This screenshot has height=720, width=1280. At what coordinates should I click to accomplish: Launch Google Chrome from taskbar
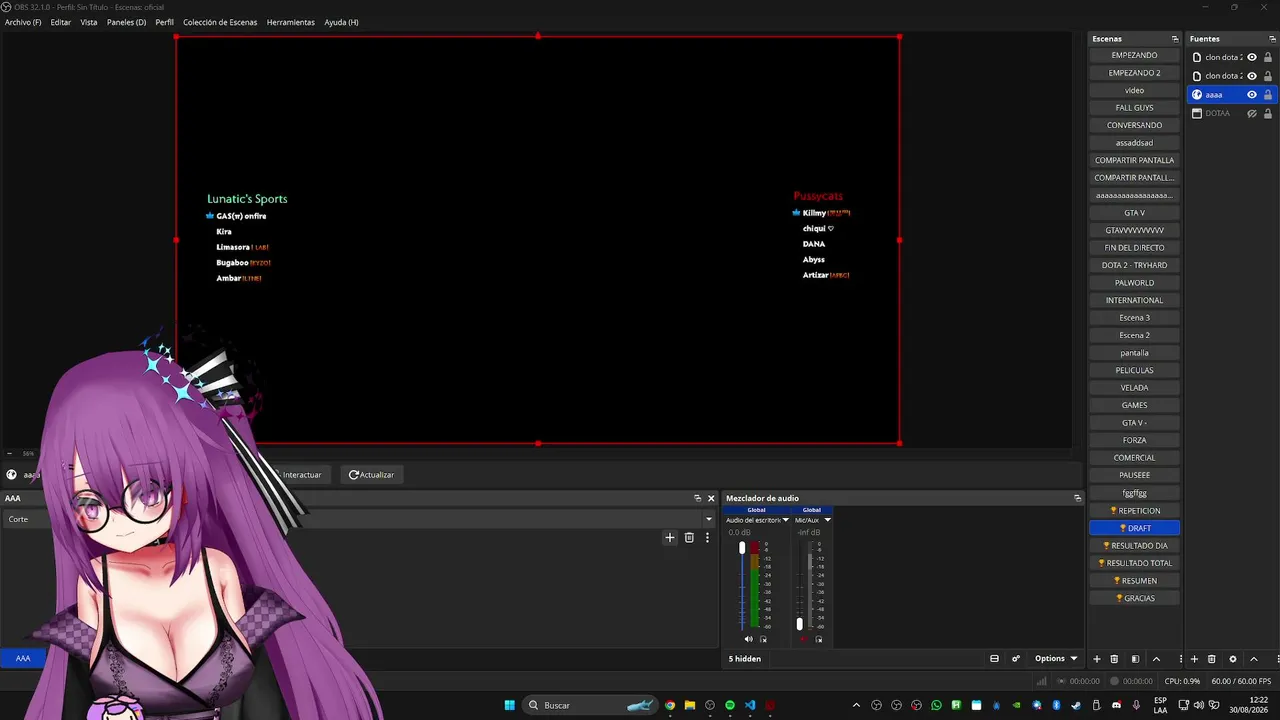click(670, 705)
